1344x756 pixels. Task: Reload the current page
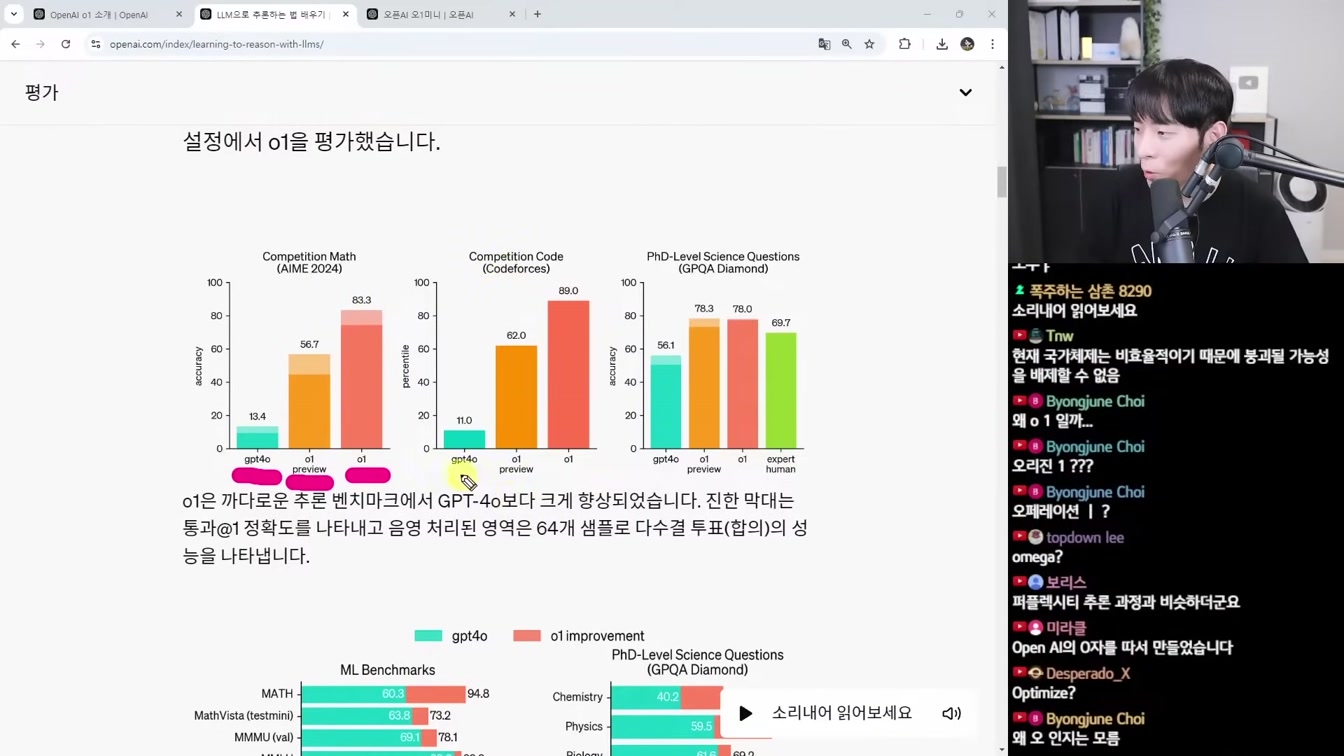[66, 44]
